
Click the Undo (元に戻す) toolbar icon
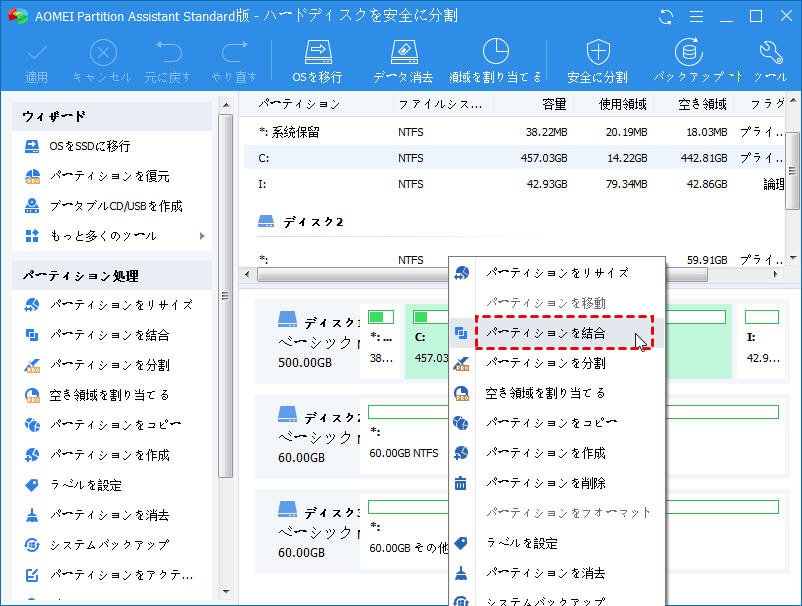[x=168, y=53]
